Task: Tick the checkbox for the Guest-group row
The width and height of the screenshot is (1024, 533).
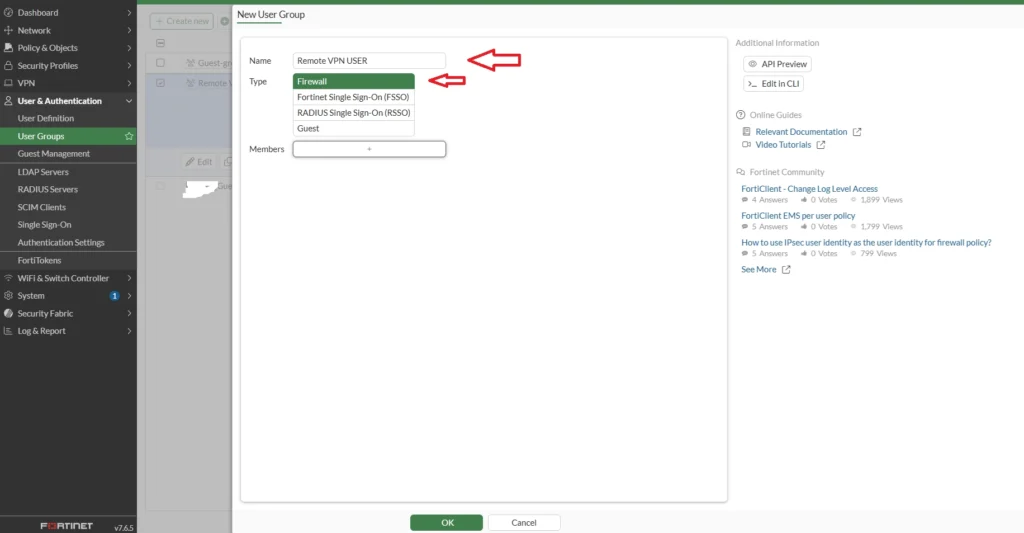Action: (x=160, y=63)
